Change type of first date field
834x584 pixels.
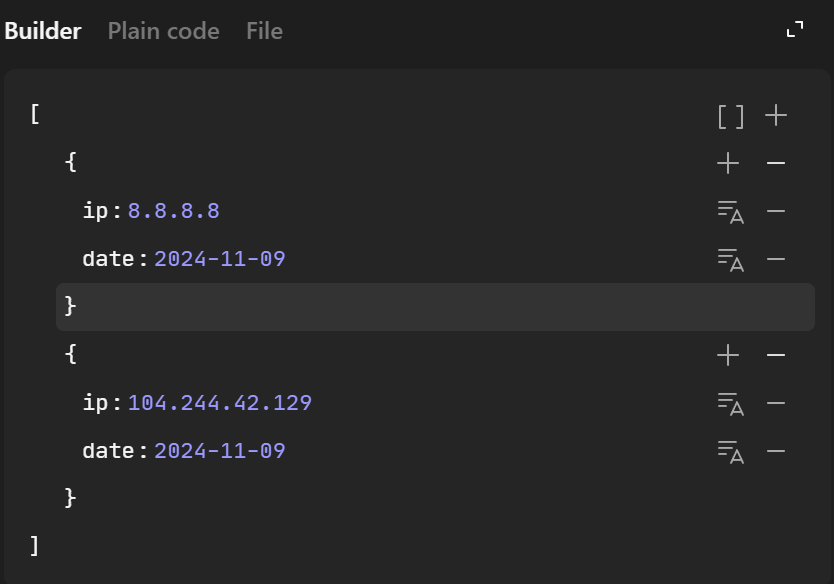(x=731, y=259)
